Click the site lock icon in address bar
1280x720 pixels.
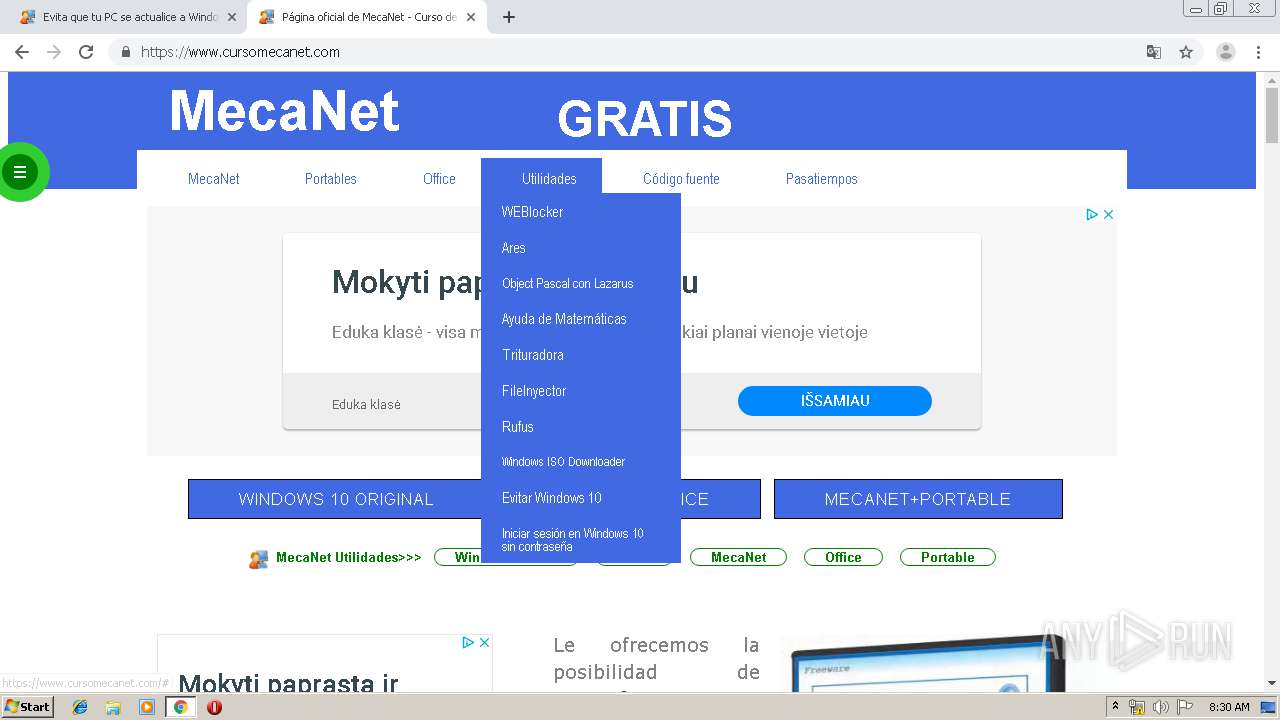click(125, 52)
